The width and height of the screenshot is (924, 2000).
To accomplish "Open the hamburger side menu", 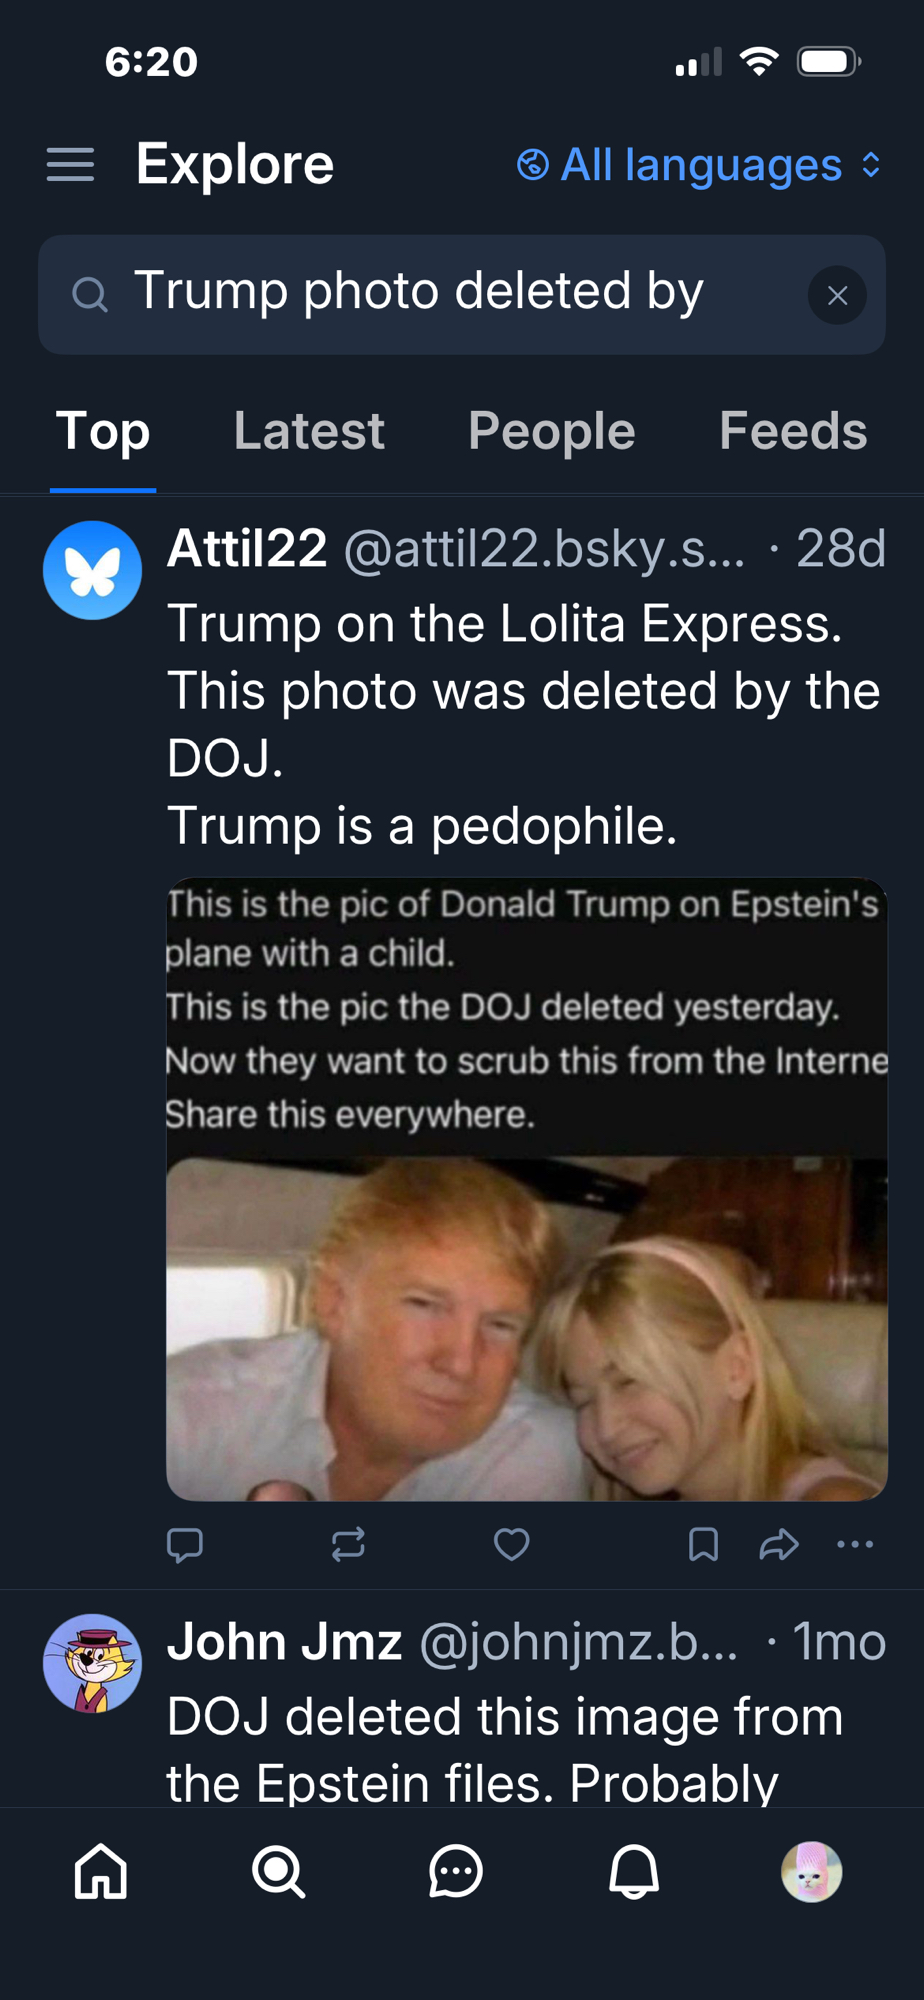I will coord(70,165).
